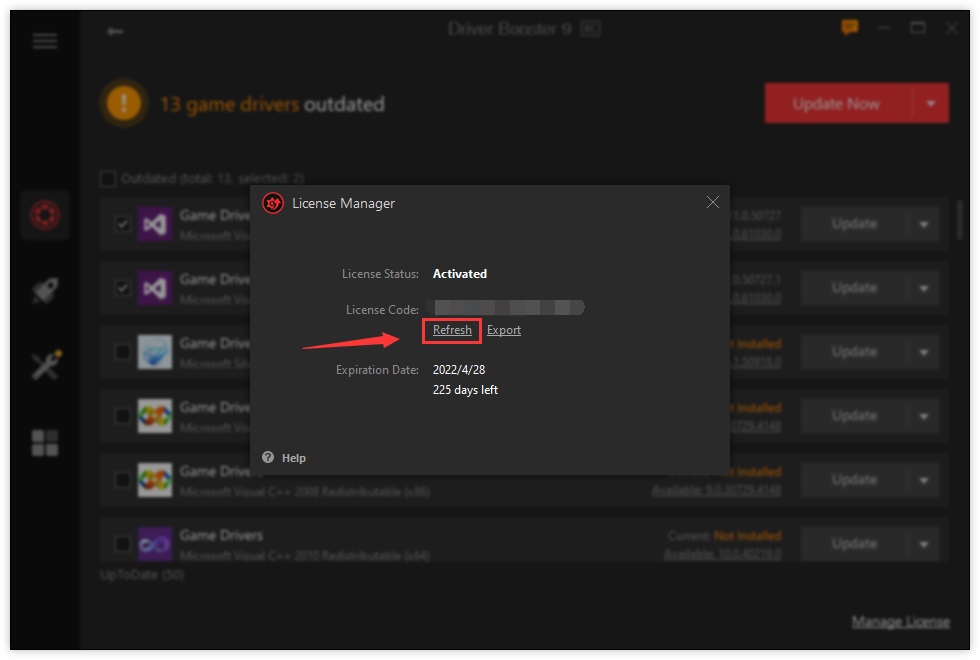Click Update for the third driver row
This screenshot has height=660, width=980.
point(854,352)
